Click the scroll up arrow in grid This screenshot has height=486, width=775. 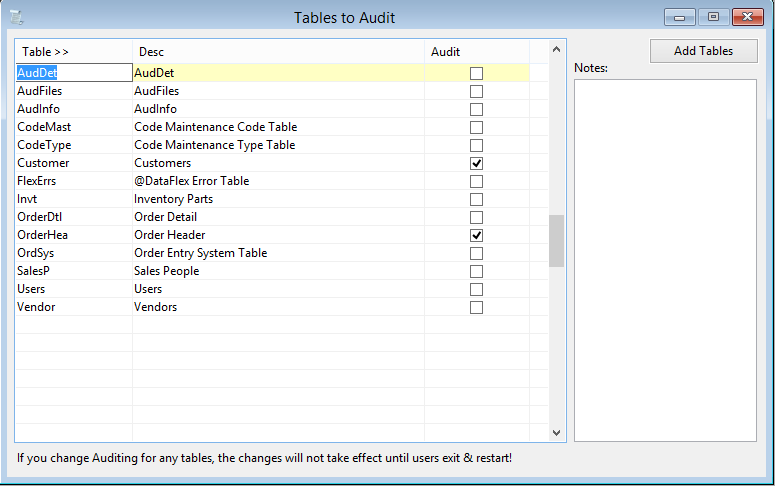coord(556,49)
